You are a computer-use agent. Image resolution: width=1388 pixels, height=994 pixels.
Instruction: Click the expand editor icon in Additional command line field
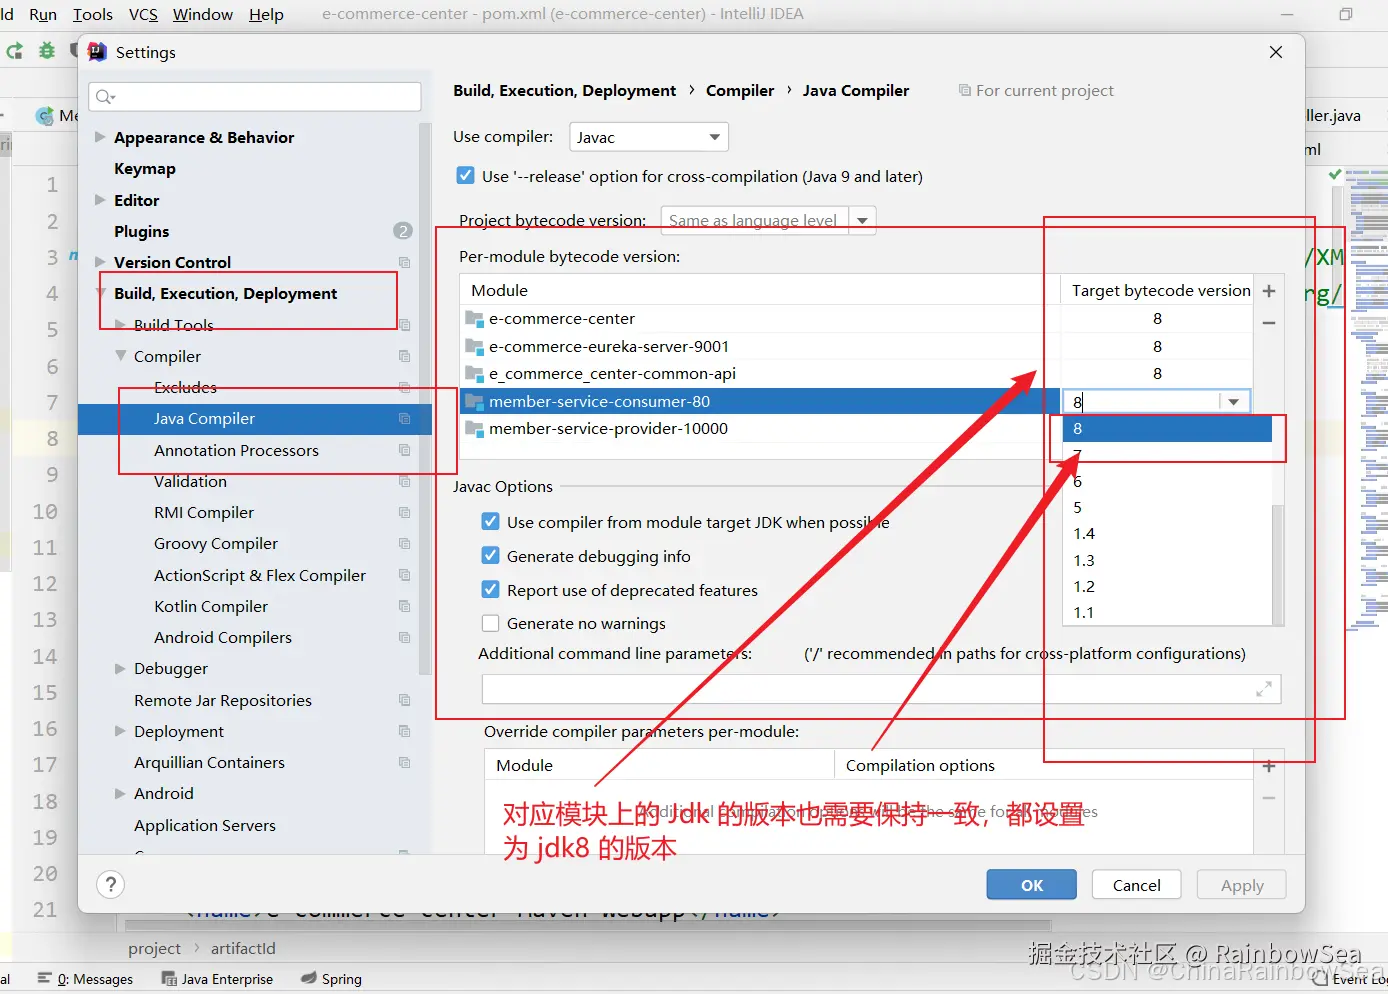[1264, 689]
